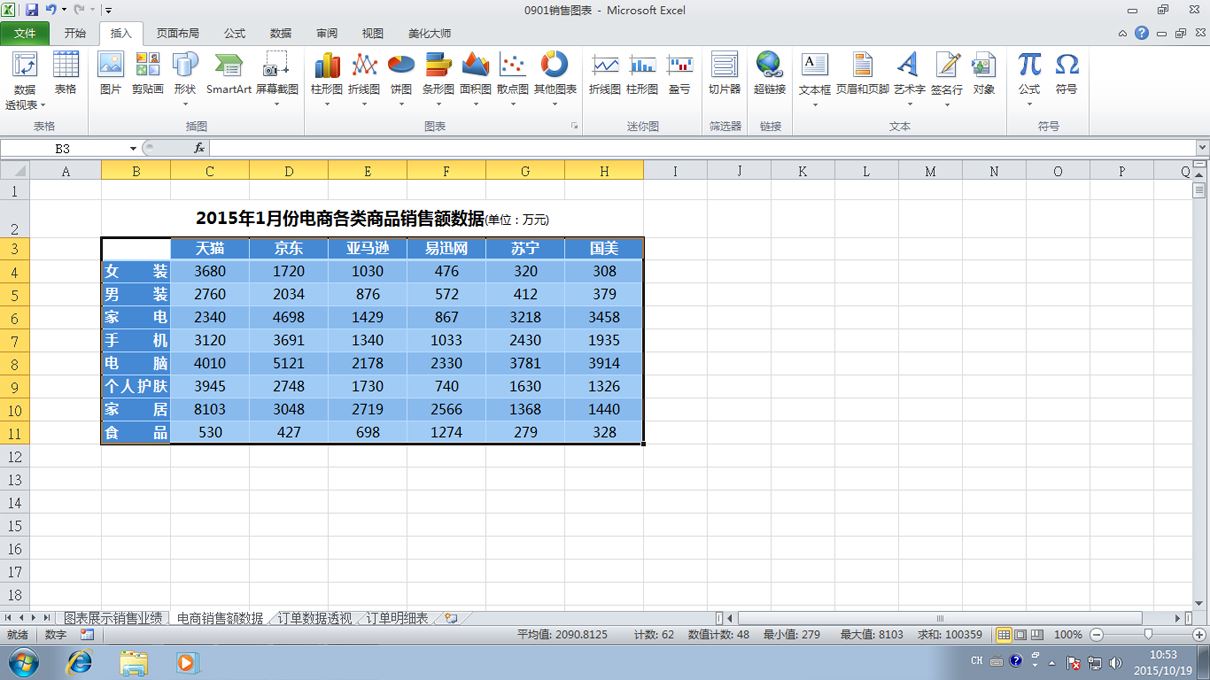Insert a pie chart (饼图)
Screen dimensions: 1210x680
pos(401,80)
